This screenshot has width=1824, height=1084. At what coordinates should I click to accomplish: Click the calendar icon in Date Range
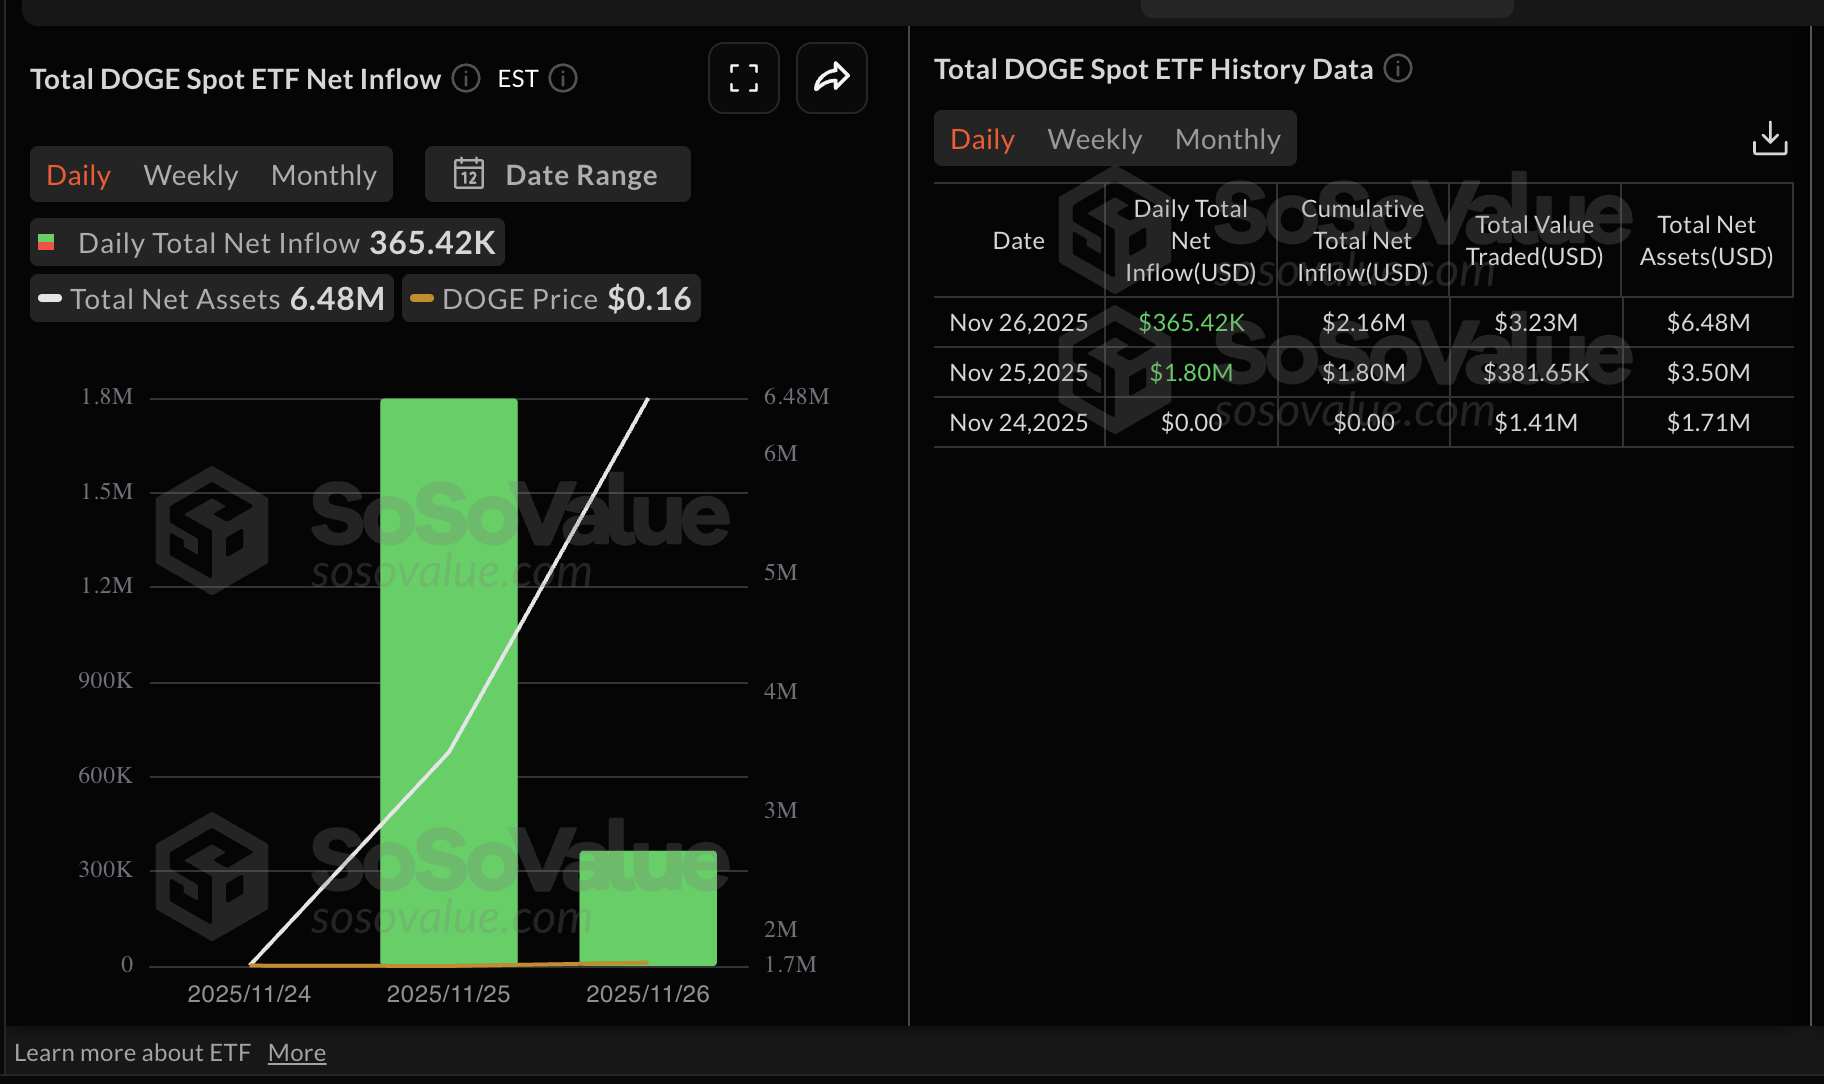click(x=469, y=174)
